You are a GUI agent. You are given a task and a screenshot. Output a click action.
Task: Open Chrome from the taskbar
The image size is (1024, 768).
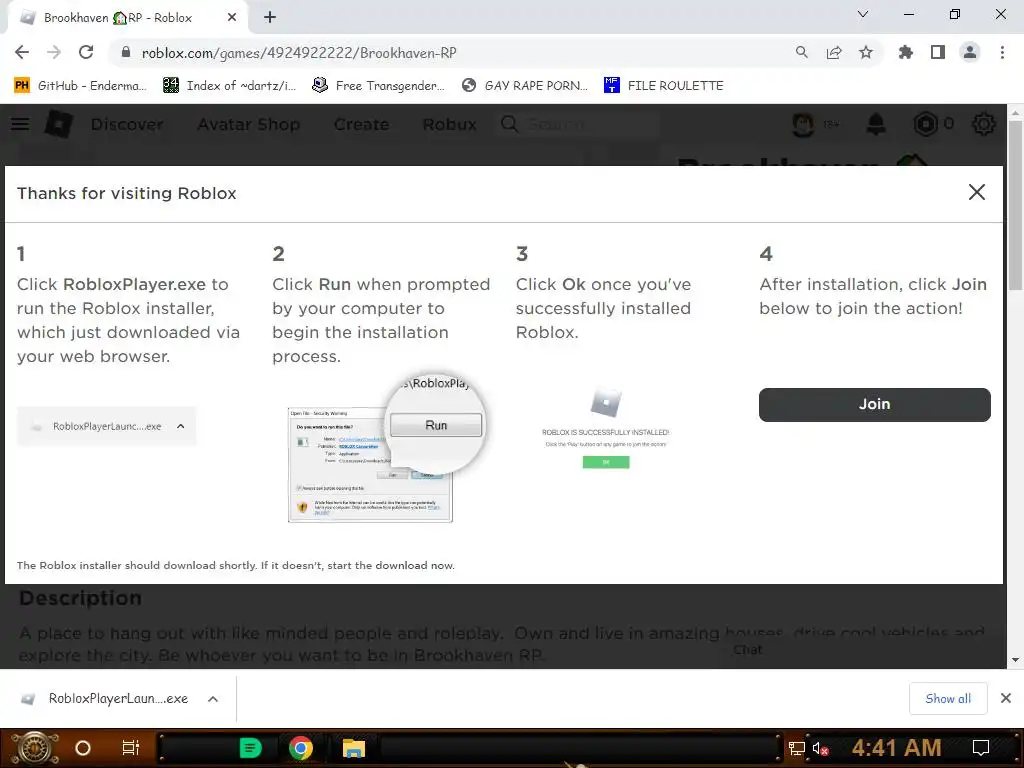[301, 748]
